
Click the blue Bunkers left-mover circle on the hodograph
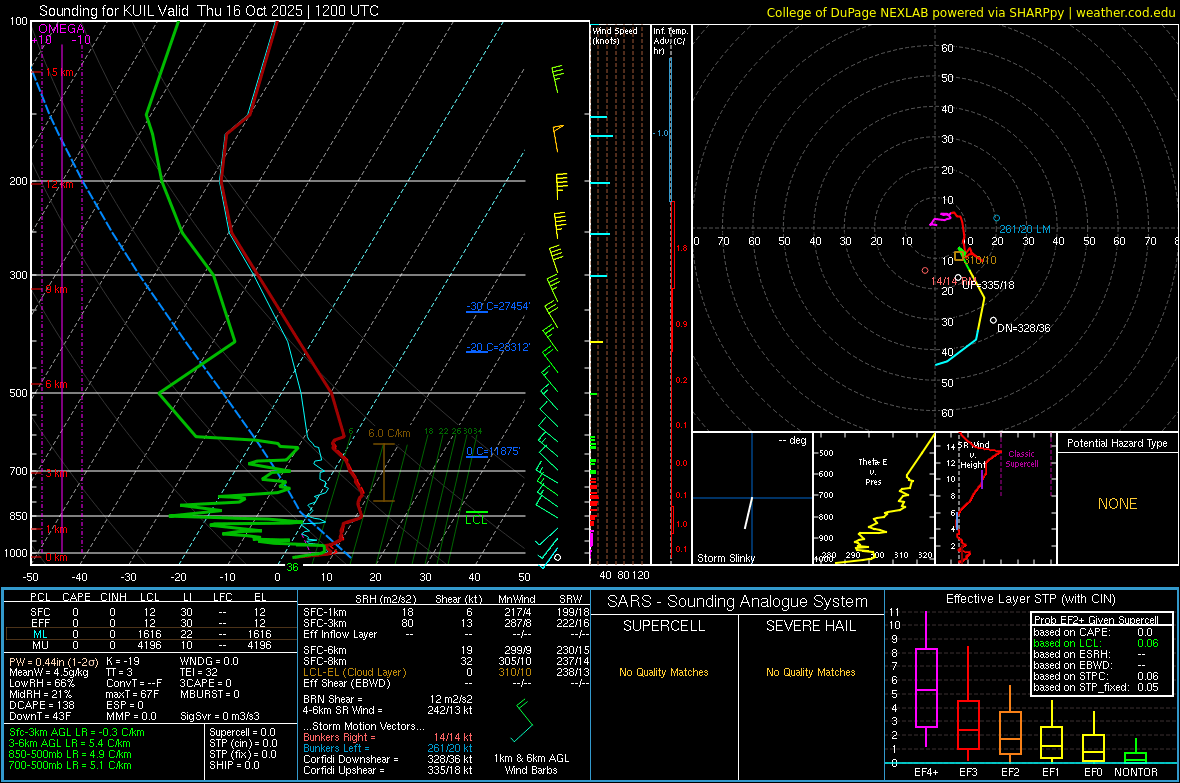click(x=996, y=218)
